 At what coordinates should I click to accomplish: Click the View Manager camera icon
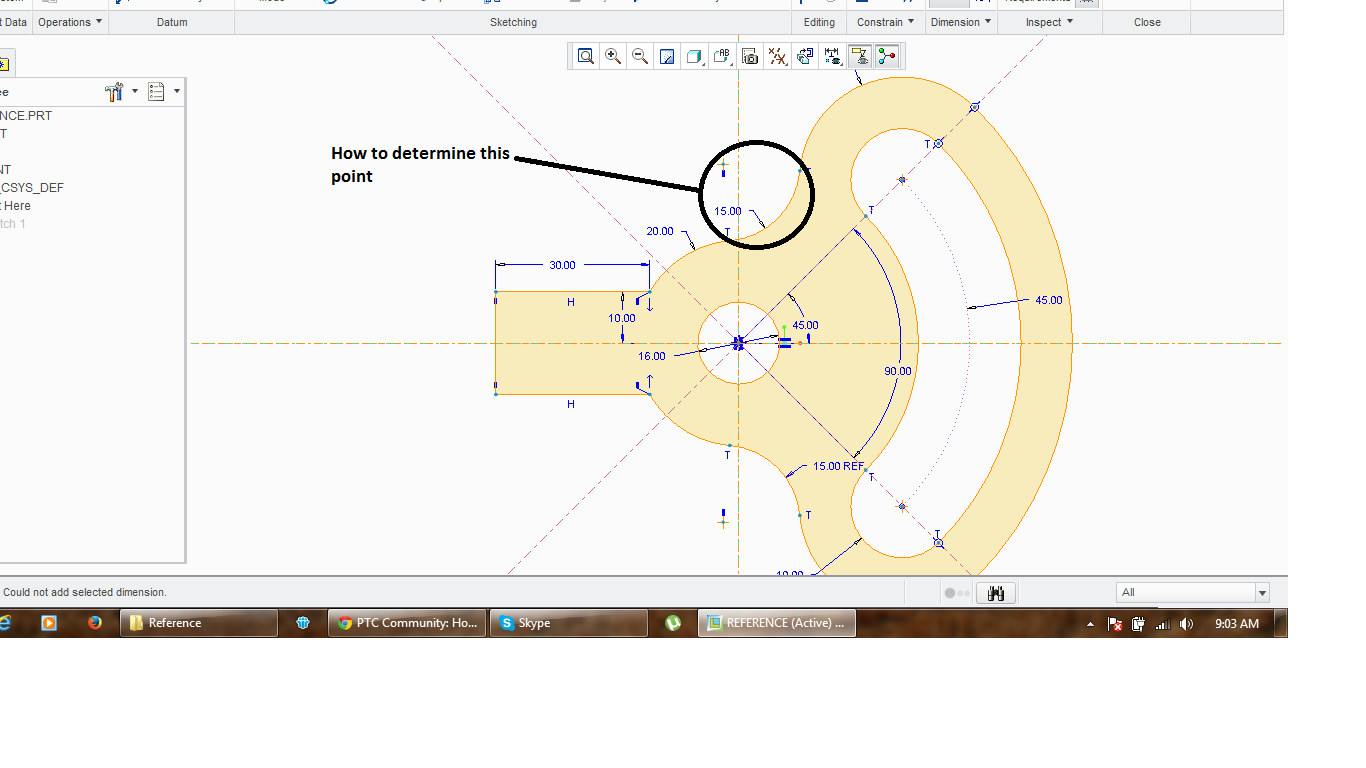coord(749,56)
